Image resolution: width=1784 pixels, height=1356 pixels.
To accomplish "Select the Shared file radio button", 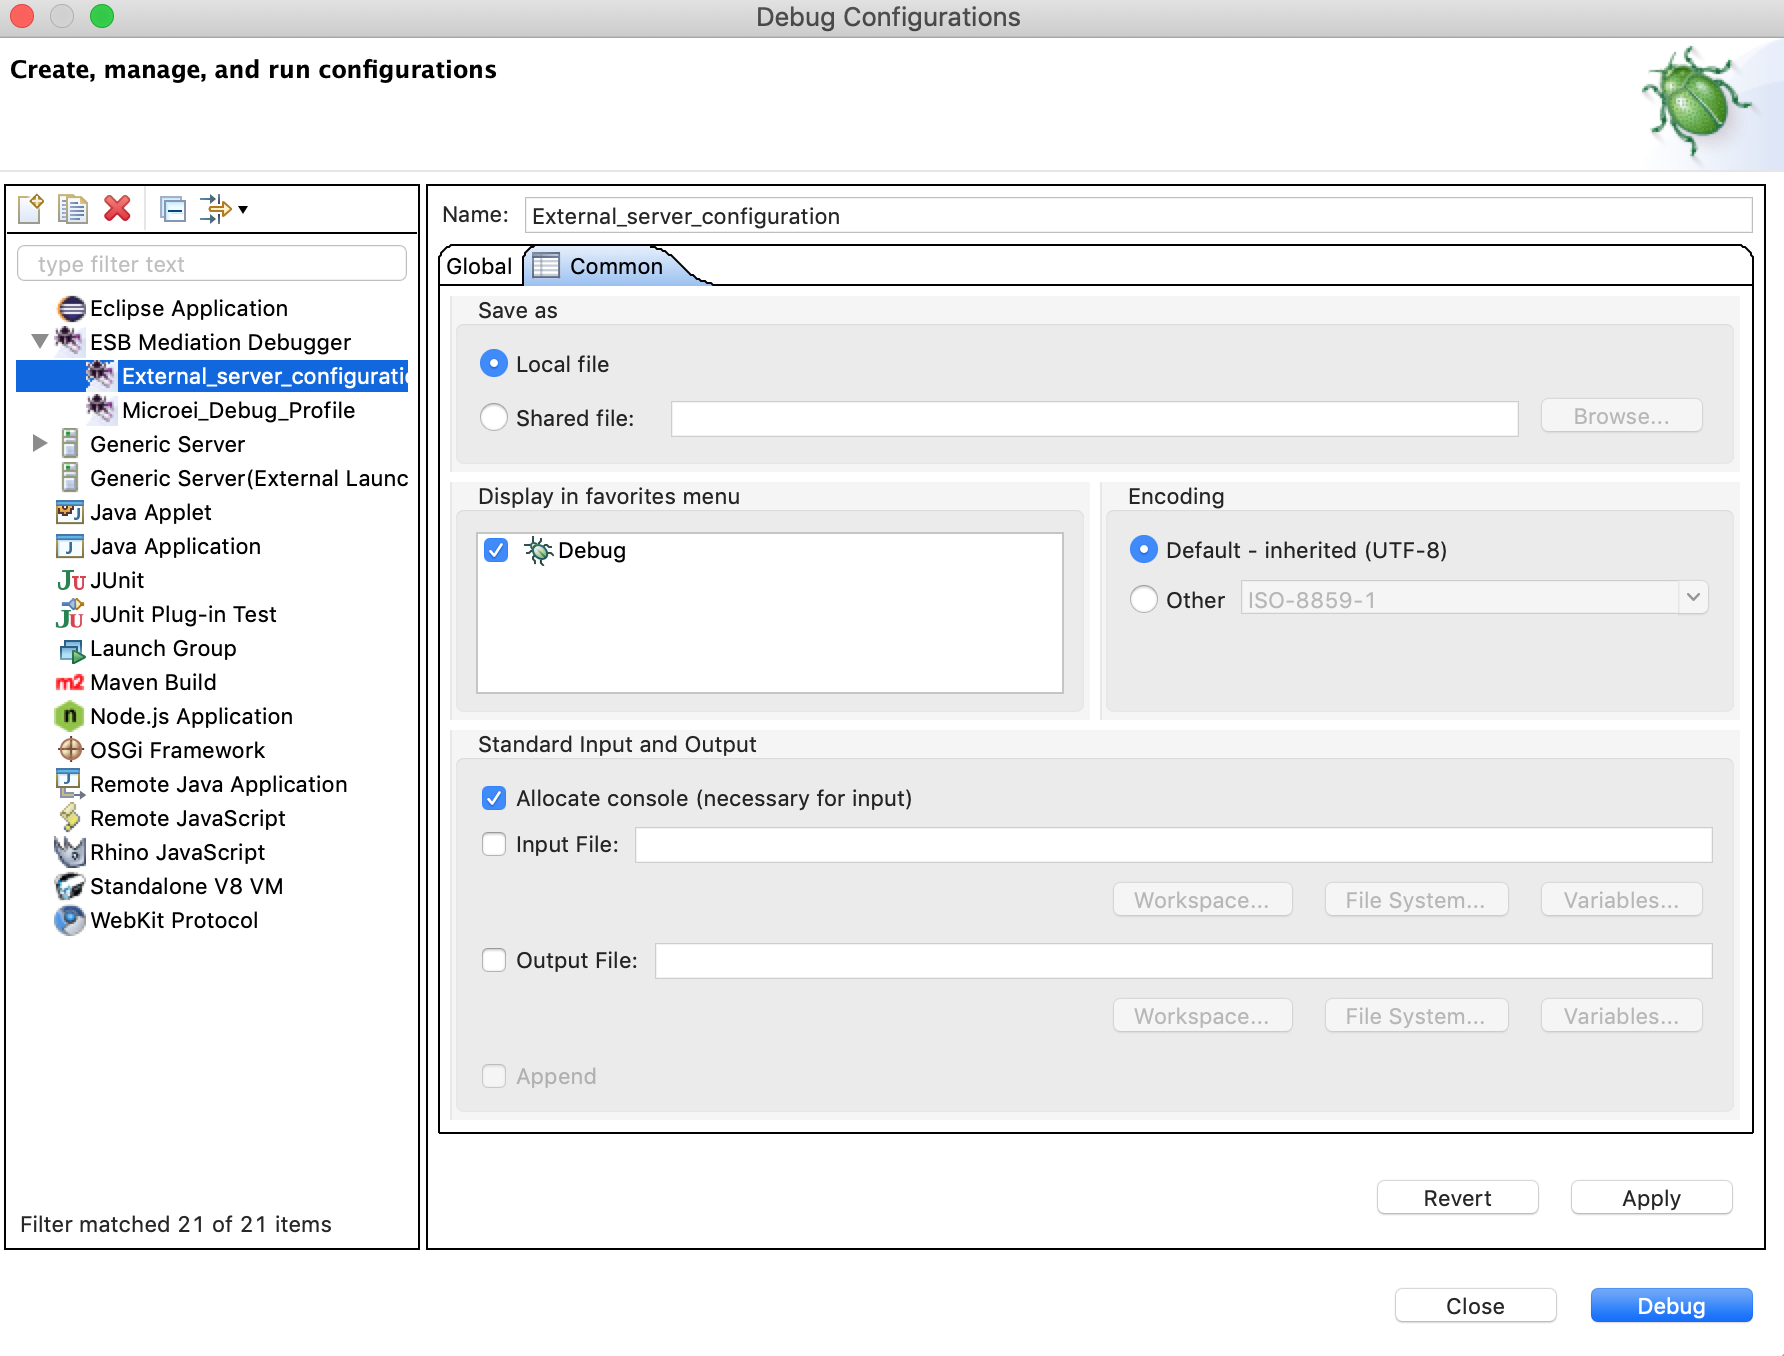I will [x=493, y=417].
